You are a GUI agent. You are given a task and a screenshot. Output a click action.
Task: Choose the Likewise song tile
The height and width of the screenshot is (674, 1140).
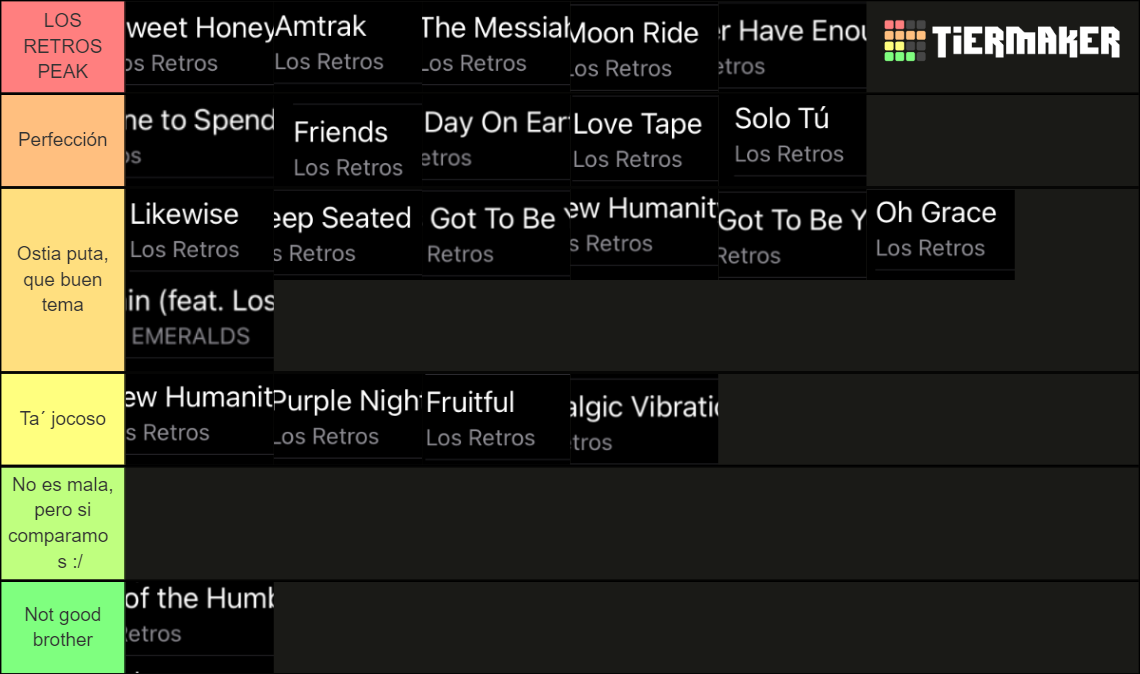(199, 232)
